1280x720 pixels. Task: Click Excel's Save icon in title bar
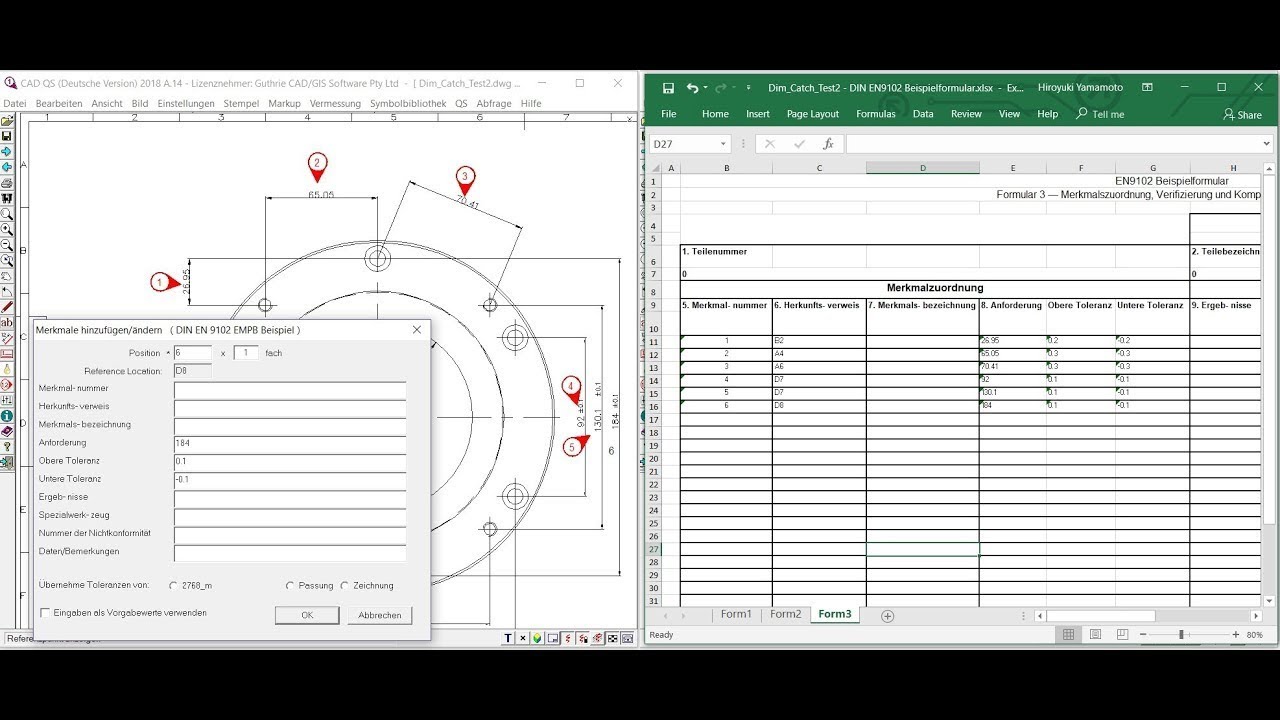click(668, 88)
